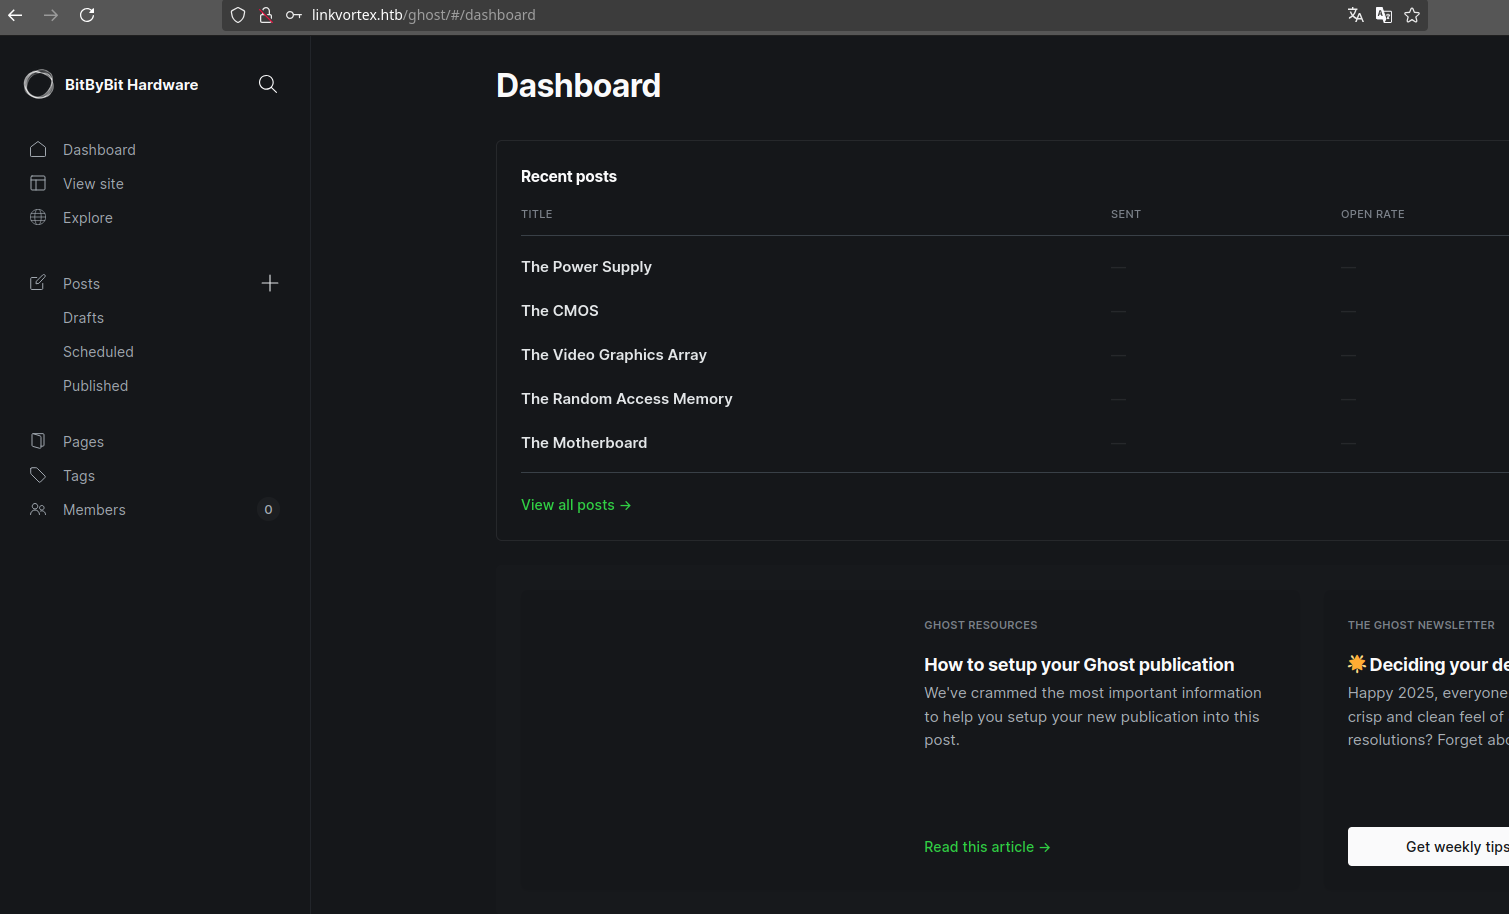Select the Members people icon
The width and height of the screenshot is (1509, 914).
point(38,509)
